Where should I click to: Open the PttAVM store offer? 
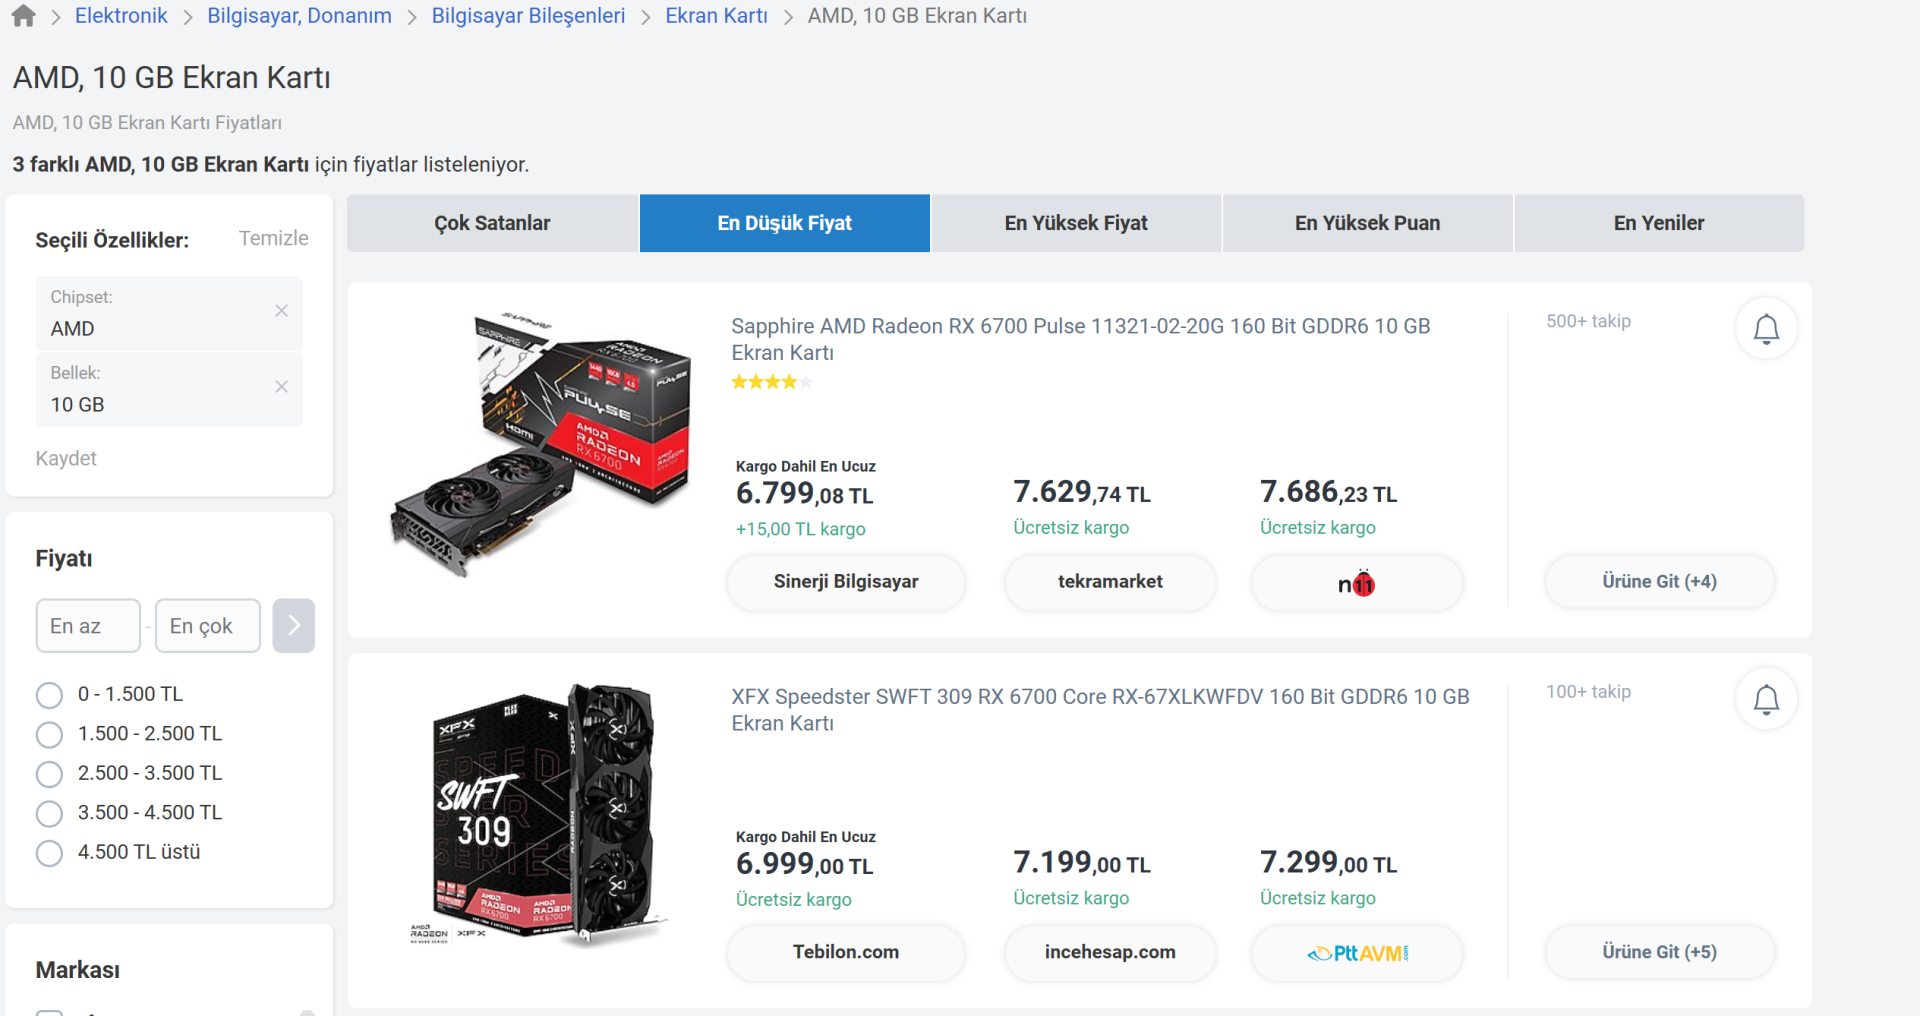(1357, 953)
